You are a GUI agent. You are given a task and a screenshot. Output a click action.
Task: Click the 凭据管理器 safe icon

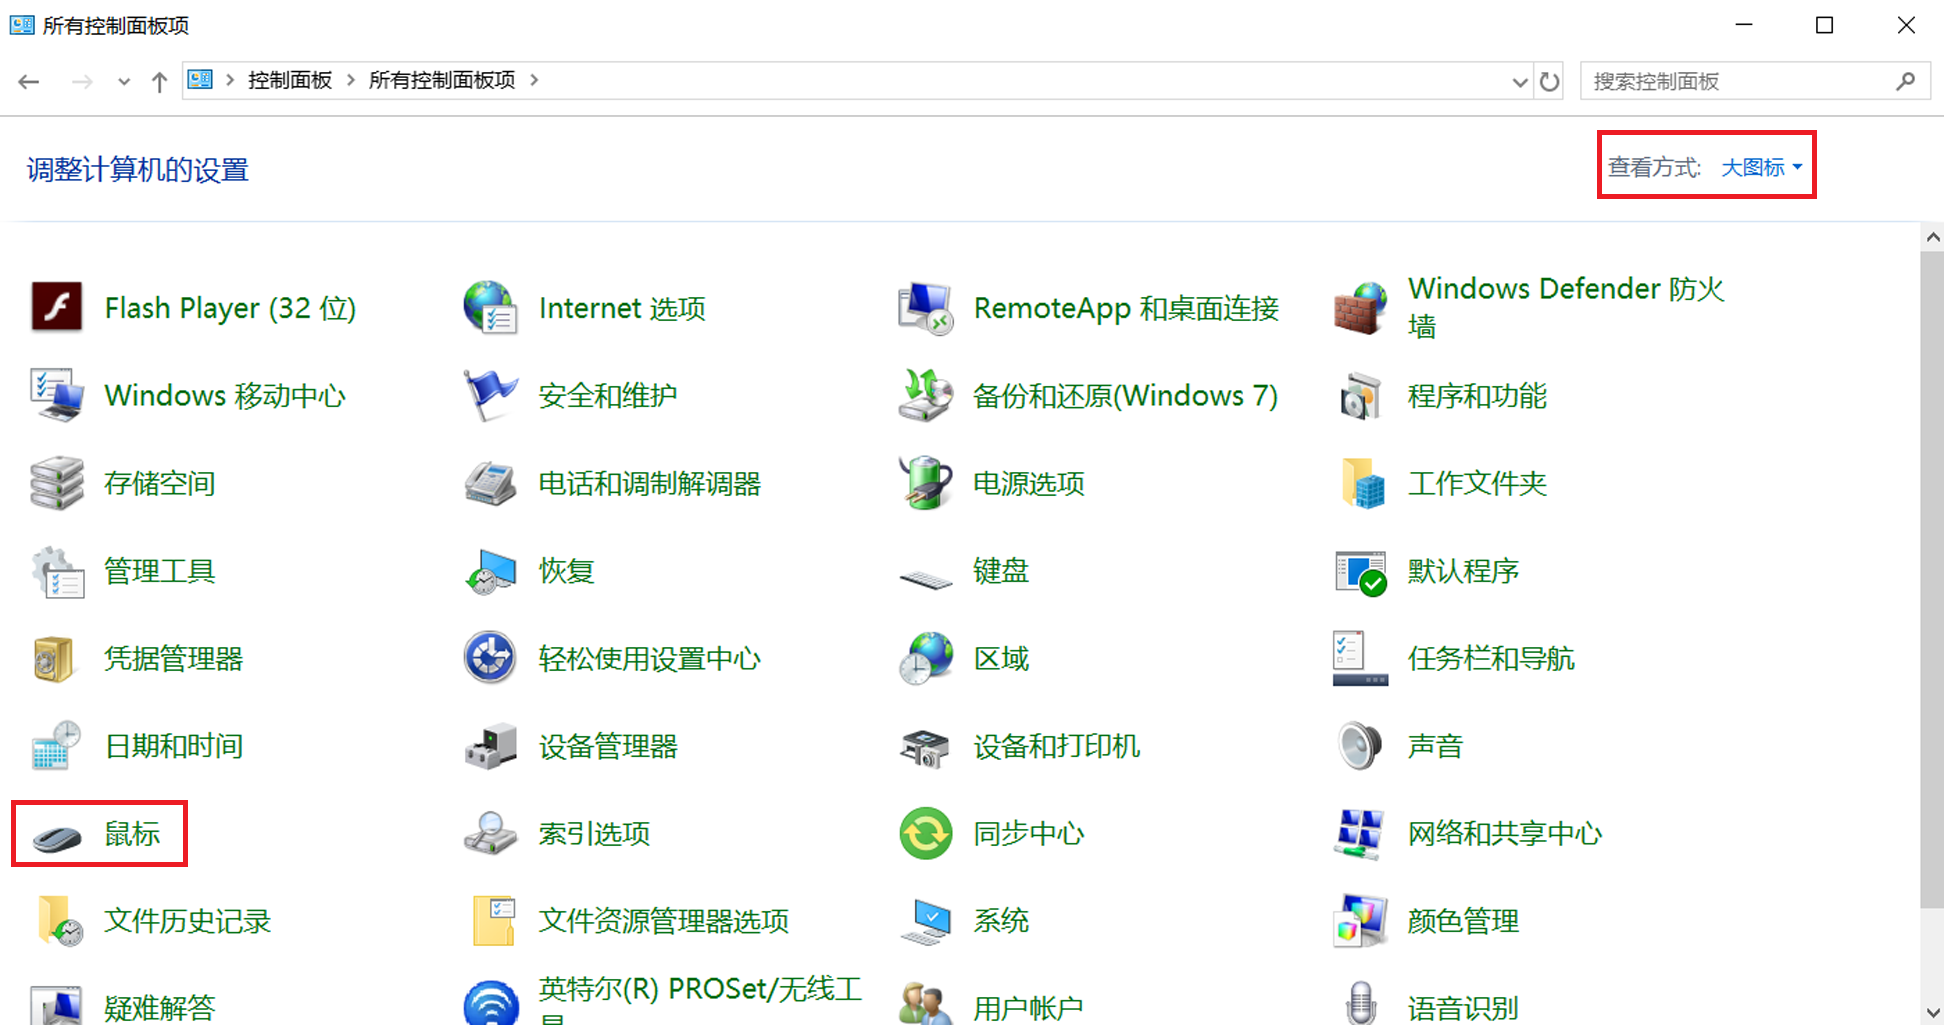click(55, 659)
